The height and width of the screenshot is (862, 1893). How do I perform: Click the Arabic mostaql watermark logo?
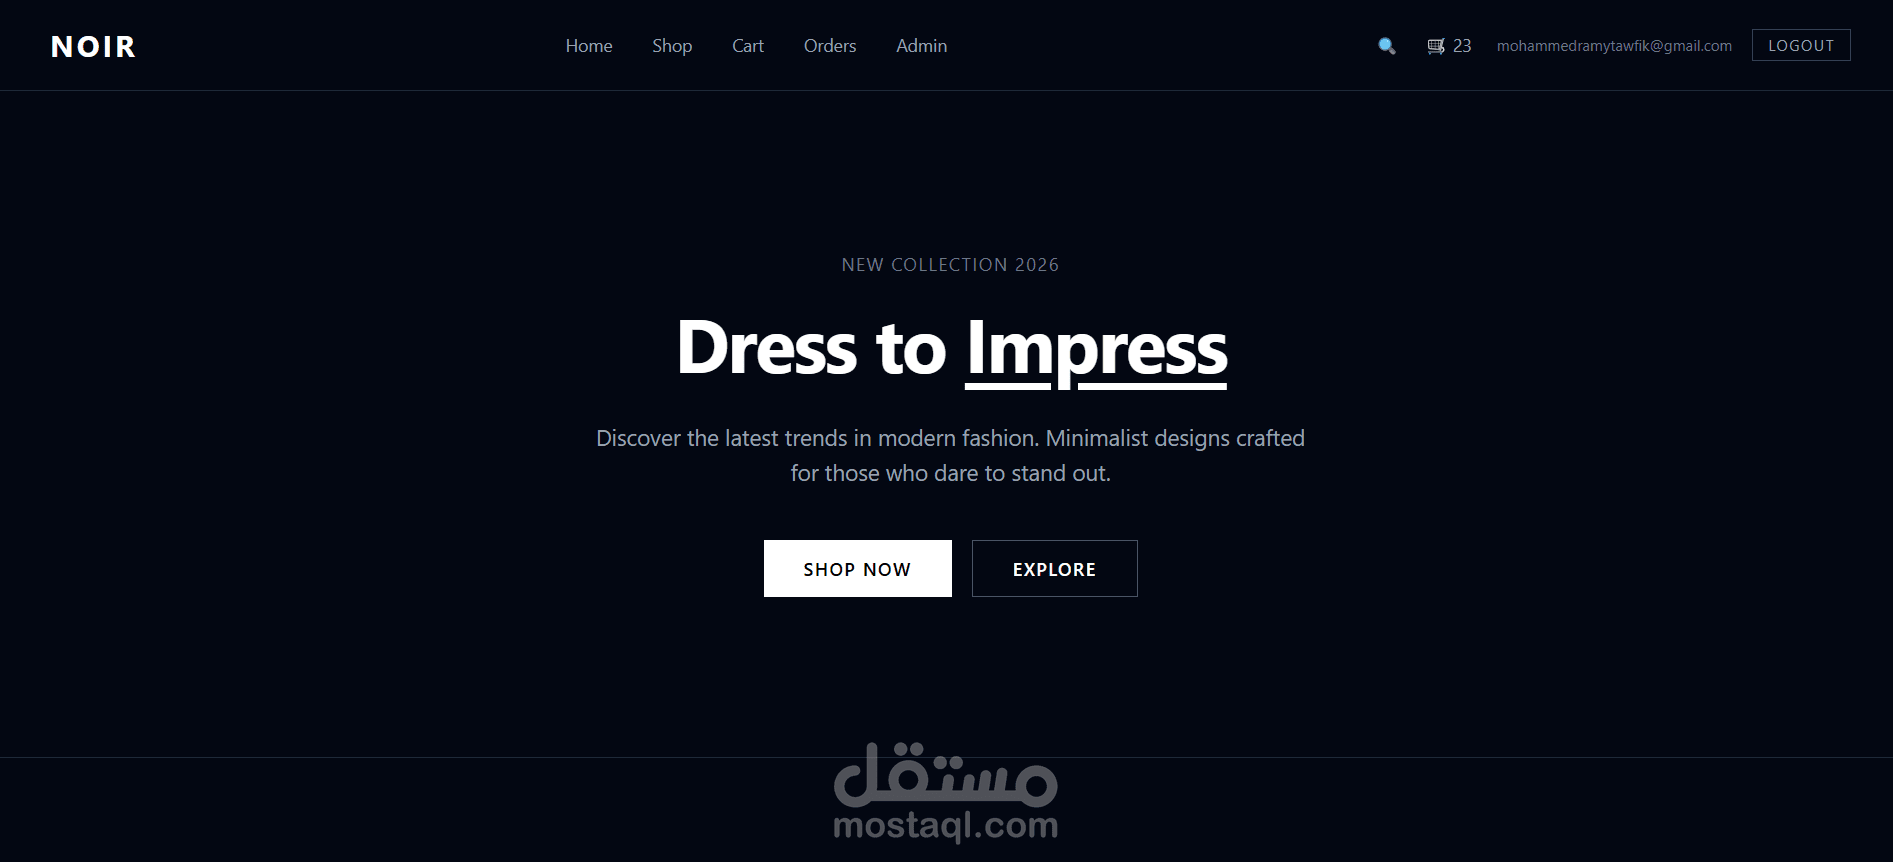pos(945,775)
